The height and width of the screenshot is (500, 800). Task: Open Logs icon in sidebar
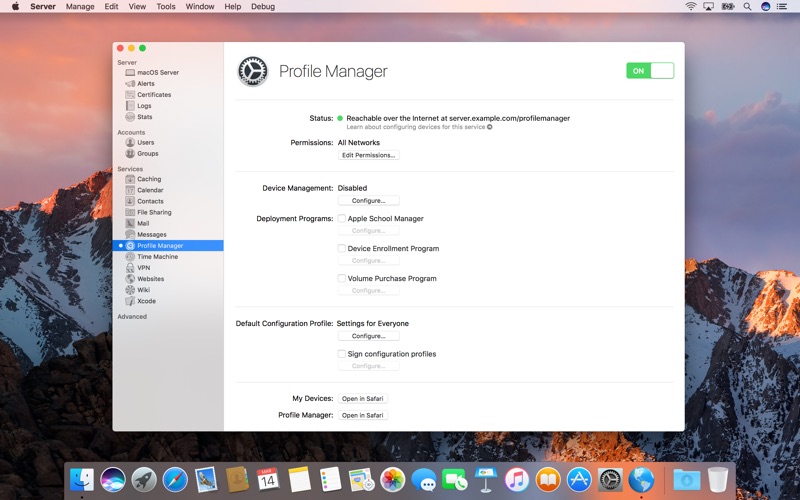(x=130, y=106)
